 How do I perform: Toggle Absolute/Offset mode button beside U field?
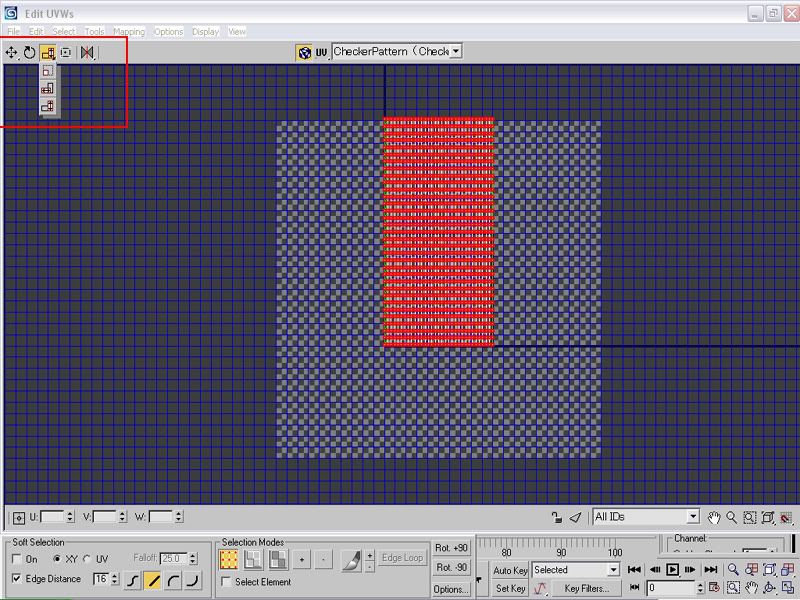18,518
